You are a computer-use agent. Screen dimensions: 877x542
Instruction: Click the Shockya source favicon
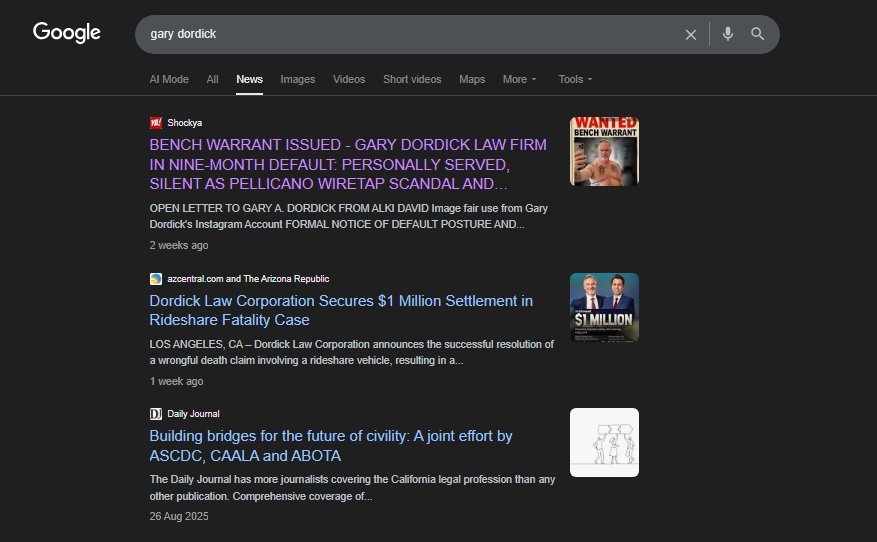(x=156, y=123)
